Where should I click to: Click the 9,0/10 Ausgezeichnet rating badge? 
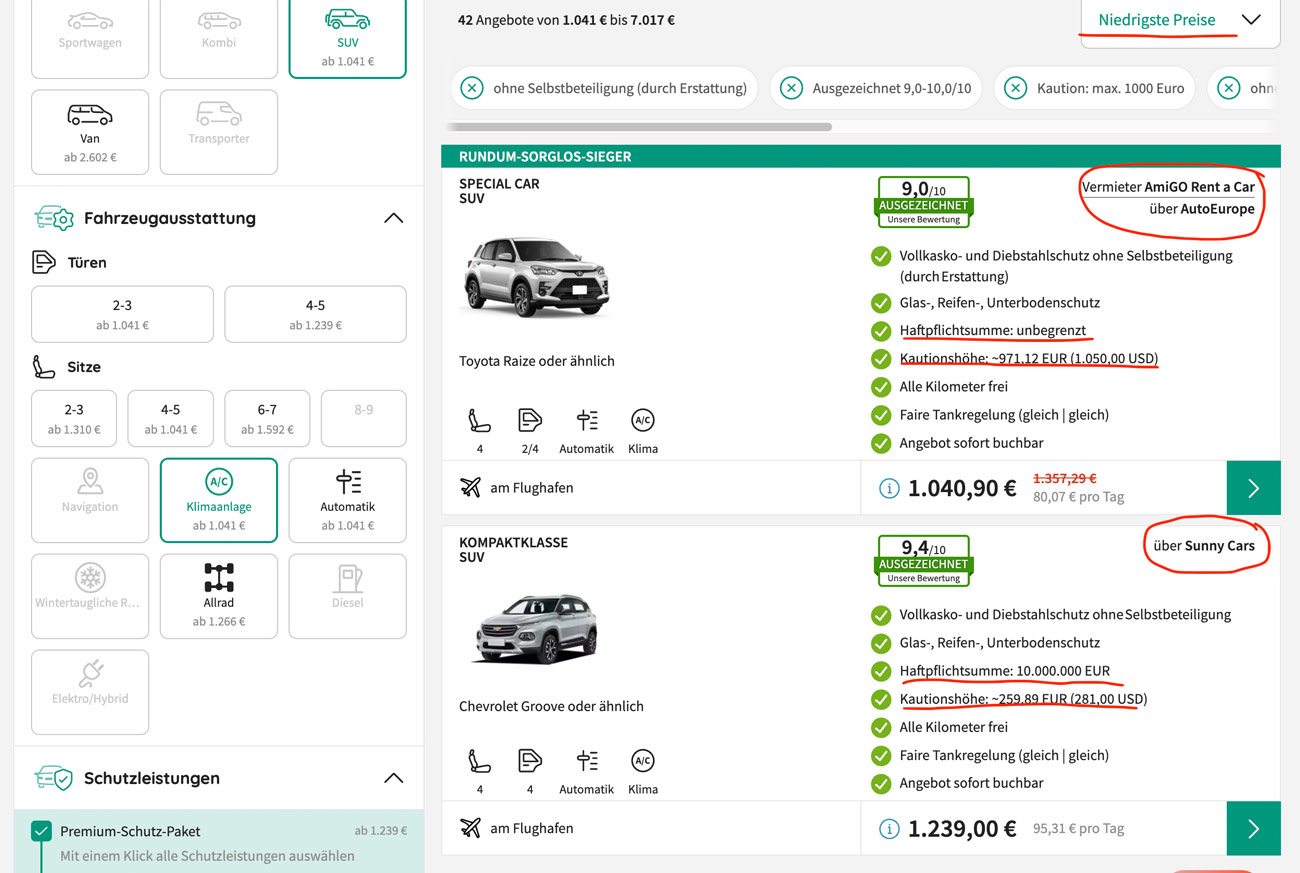click(x=923, y=202)
